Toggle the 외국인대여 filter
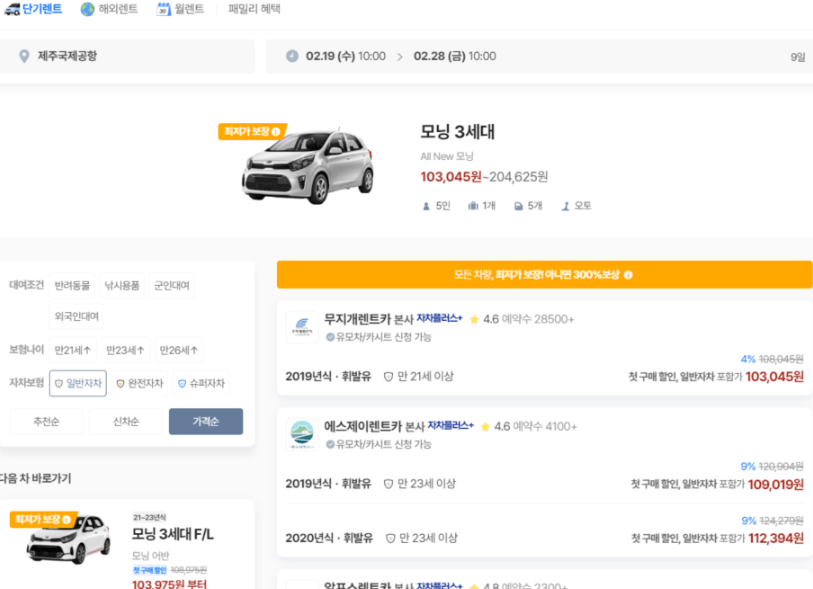Viewport: 813px width, 589px height. click(x=76, y=316)
